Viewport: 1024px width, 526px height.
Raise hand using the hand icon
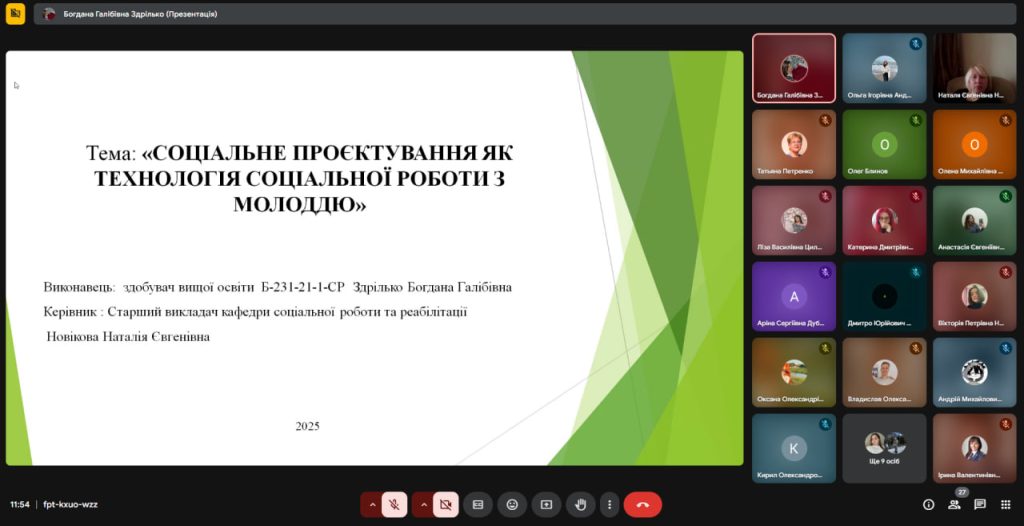580,505
